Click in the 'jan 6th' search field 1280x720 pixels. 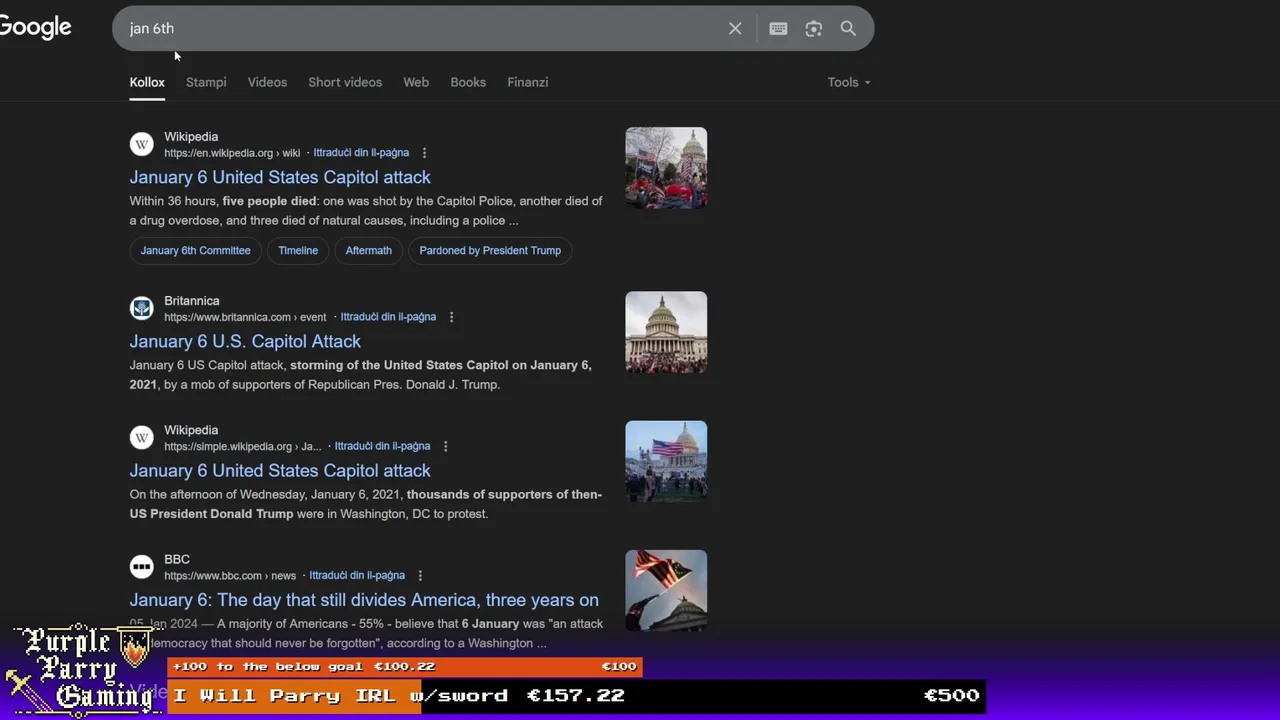[x=420, y=29]
